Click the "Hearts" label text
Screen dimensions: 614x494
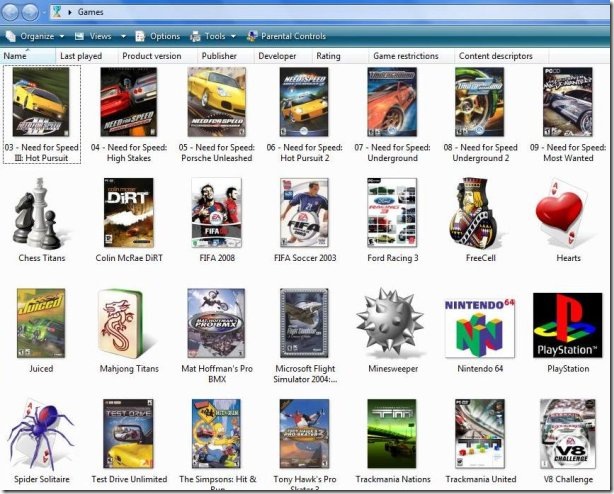pyautogui.click(x=569, y=258)
